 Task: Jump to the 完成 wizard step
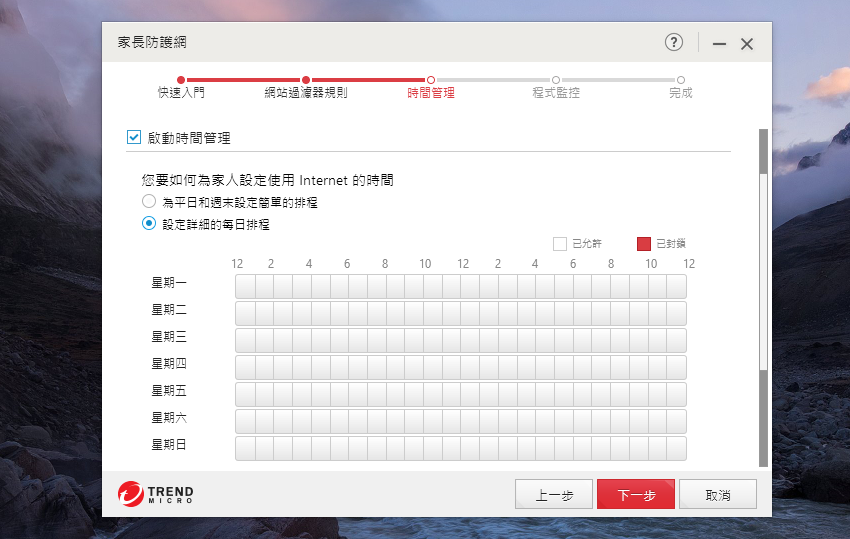[681, 87]
